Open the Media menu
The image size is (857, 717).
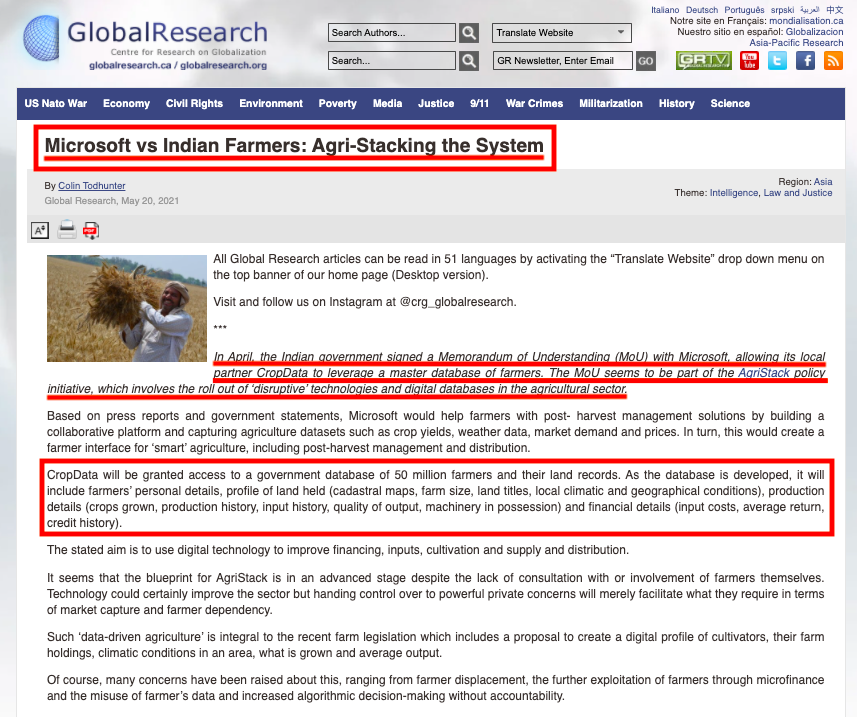tap(388, 103)
